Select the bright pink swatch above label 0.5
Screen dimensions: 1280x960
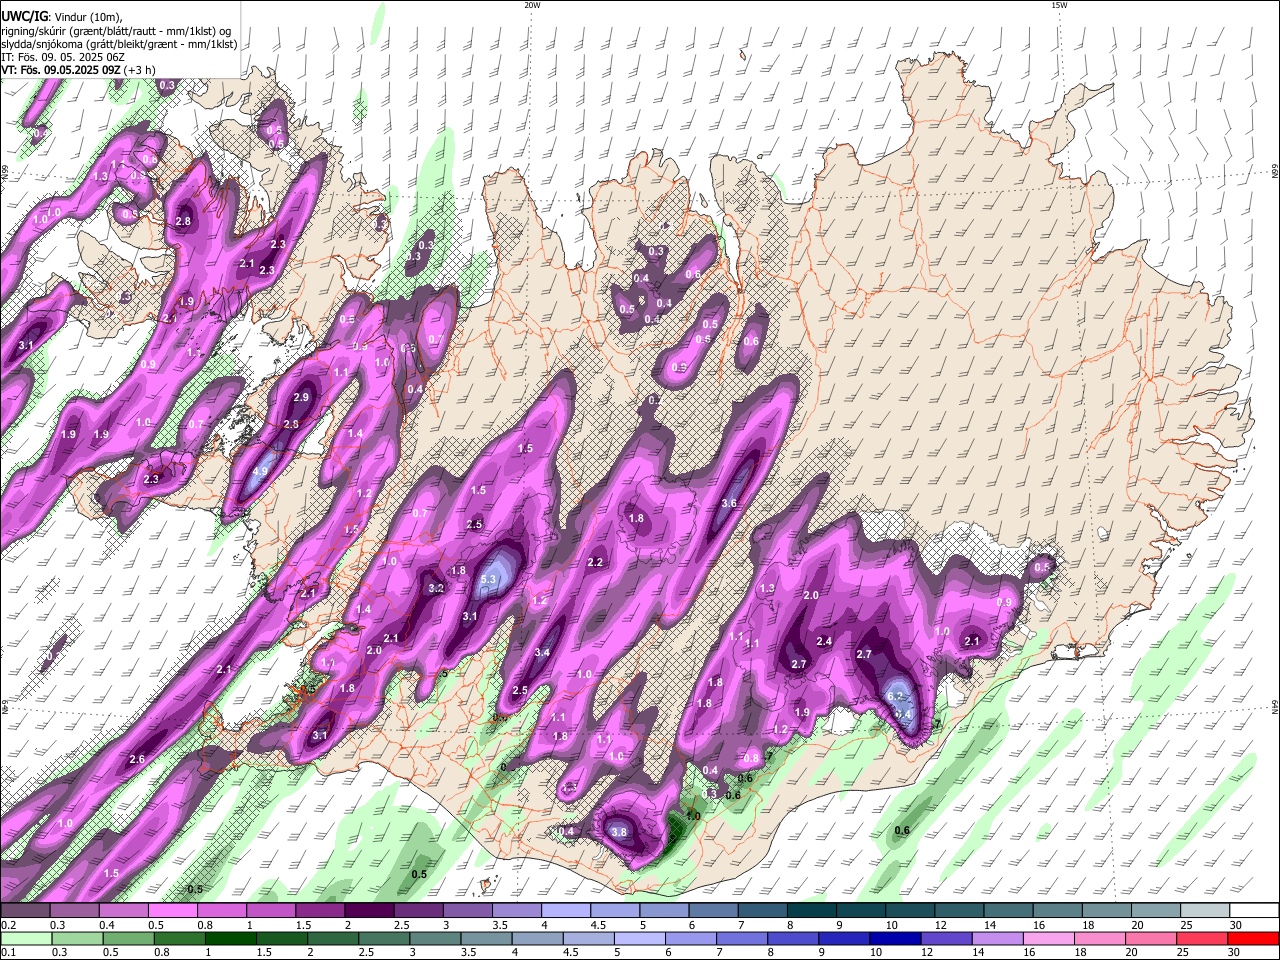coord(172,910)
